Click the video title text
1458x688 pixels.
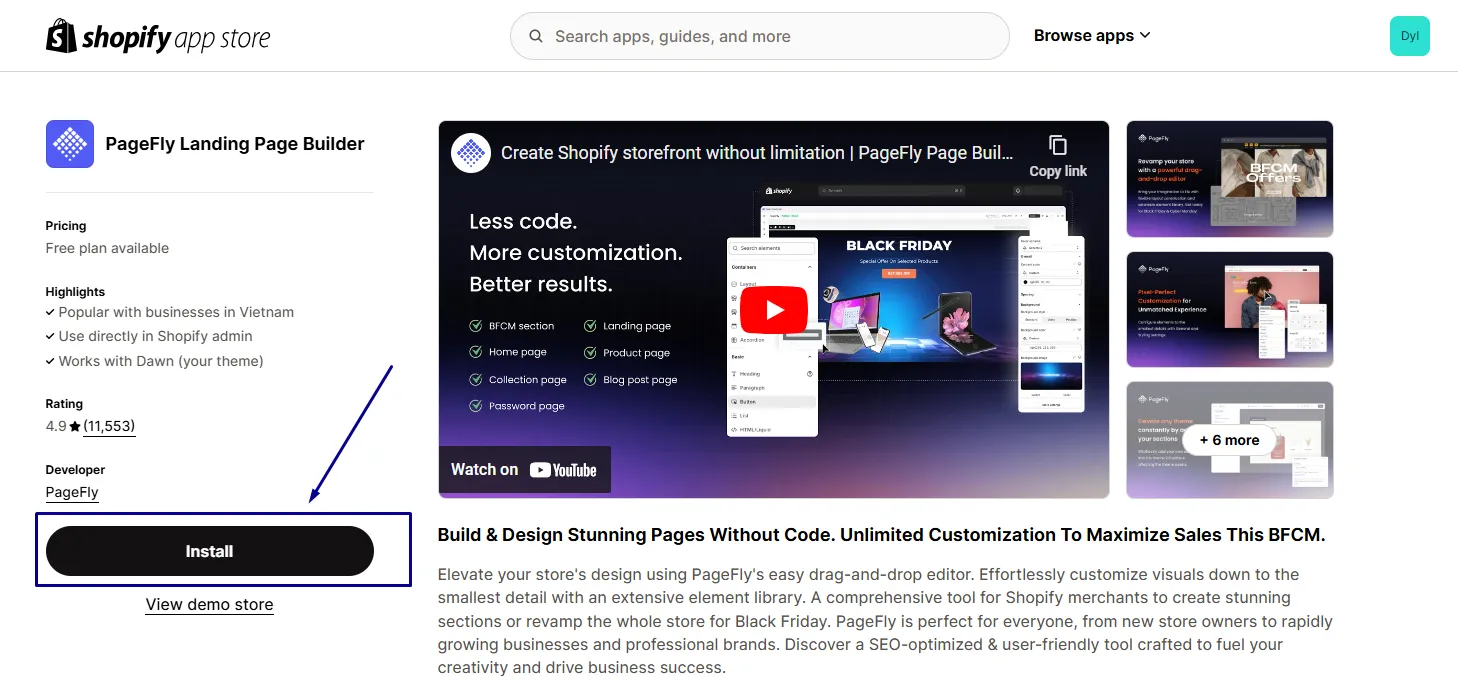757,153
